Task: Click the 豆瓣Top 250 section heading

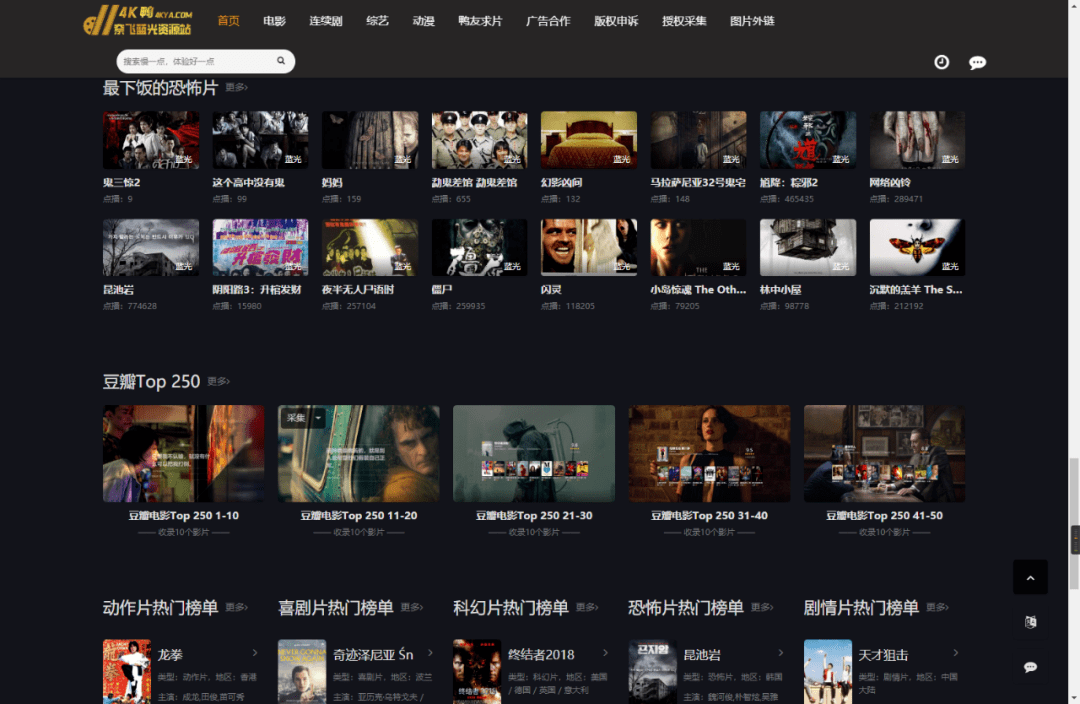Action: pos(152,381)
